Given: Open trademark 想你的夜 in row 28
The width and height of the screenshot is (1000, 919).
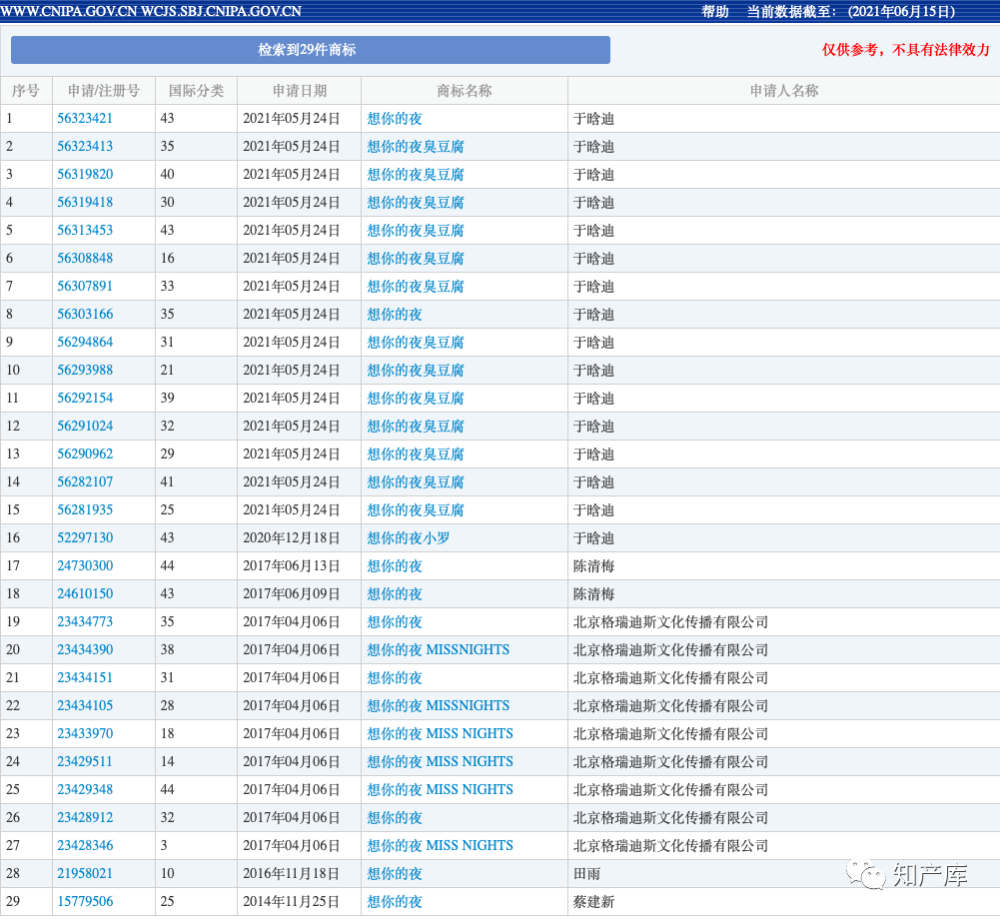Looking at the screenshot, I should pyautogui.click(x=394, y=874).
